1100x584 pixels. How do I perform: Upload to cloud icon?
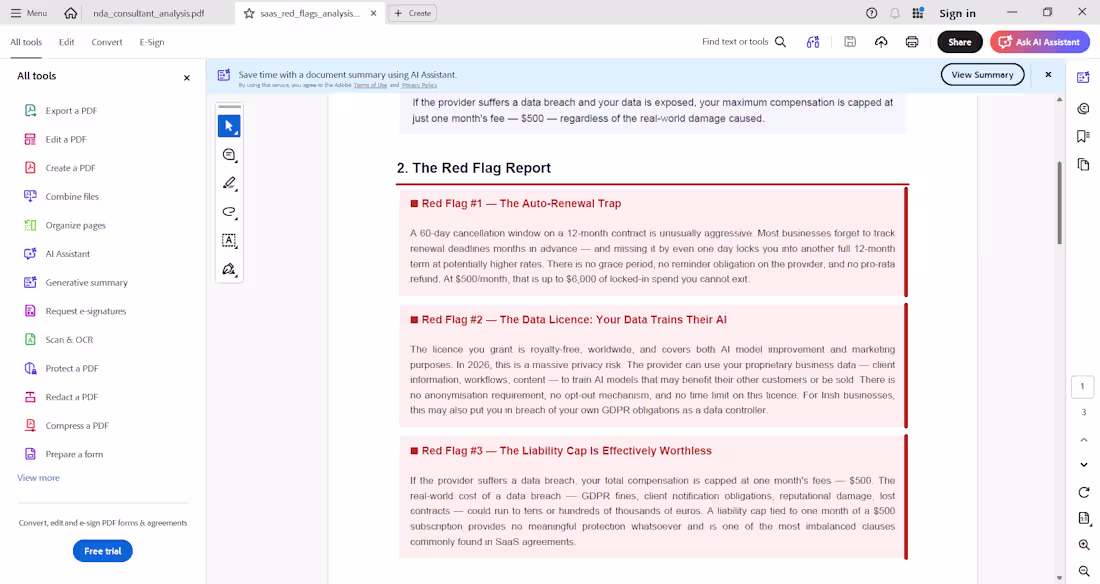coord(881,42)
